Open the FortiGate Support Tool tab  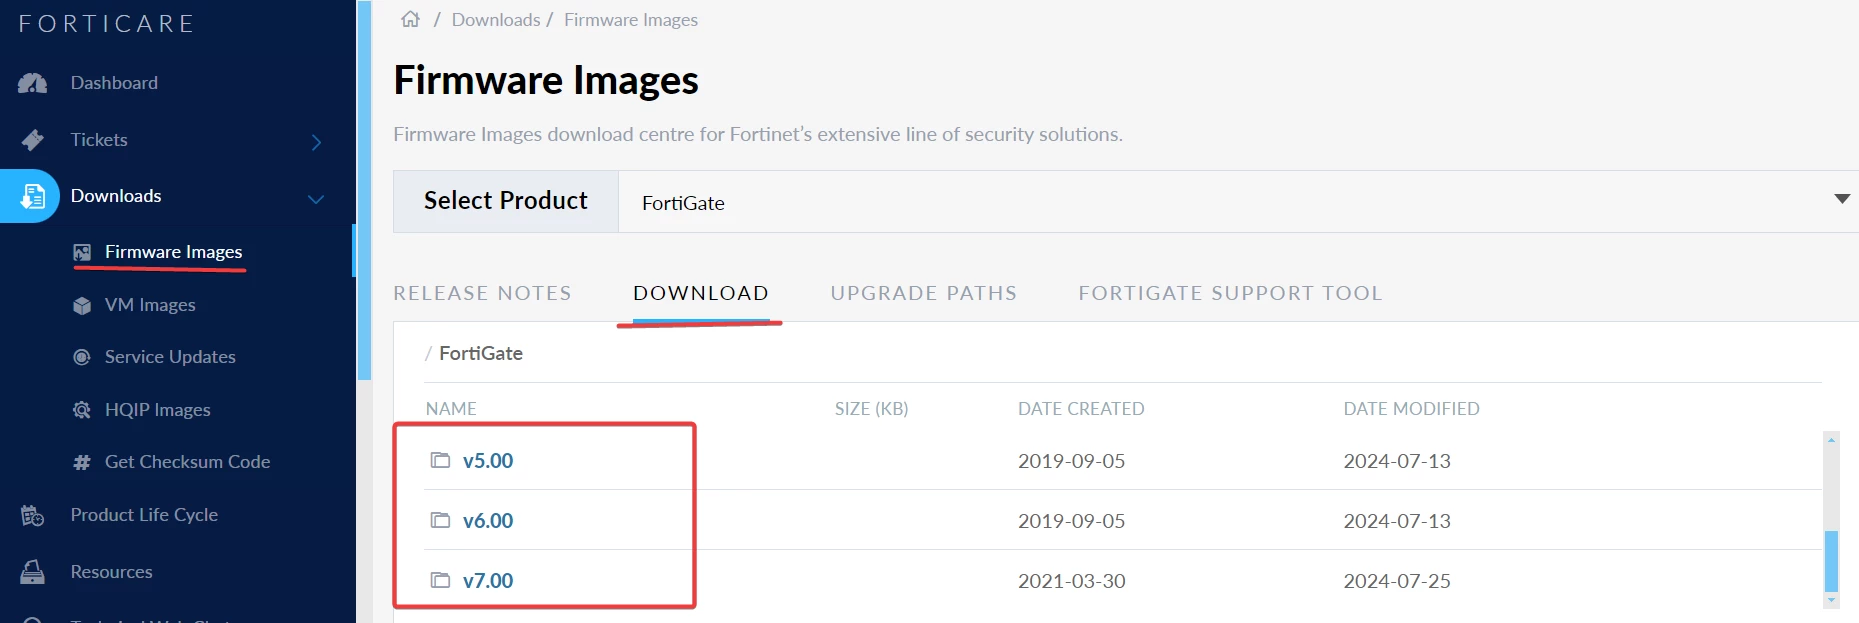1230,293
